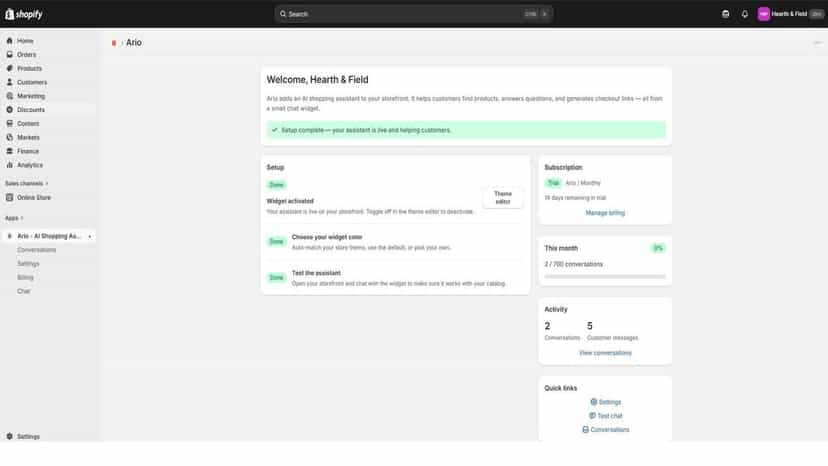The height and width of the screenshot is (466, 828).
Task: Click the Setup card heading
Action: point(275,167)
